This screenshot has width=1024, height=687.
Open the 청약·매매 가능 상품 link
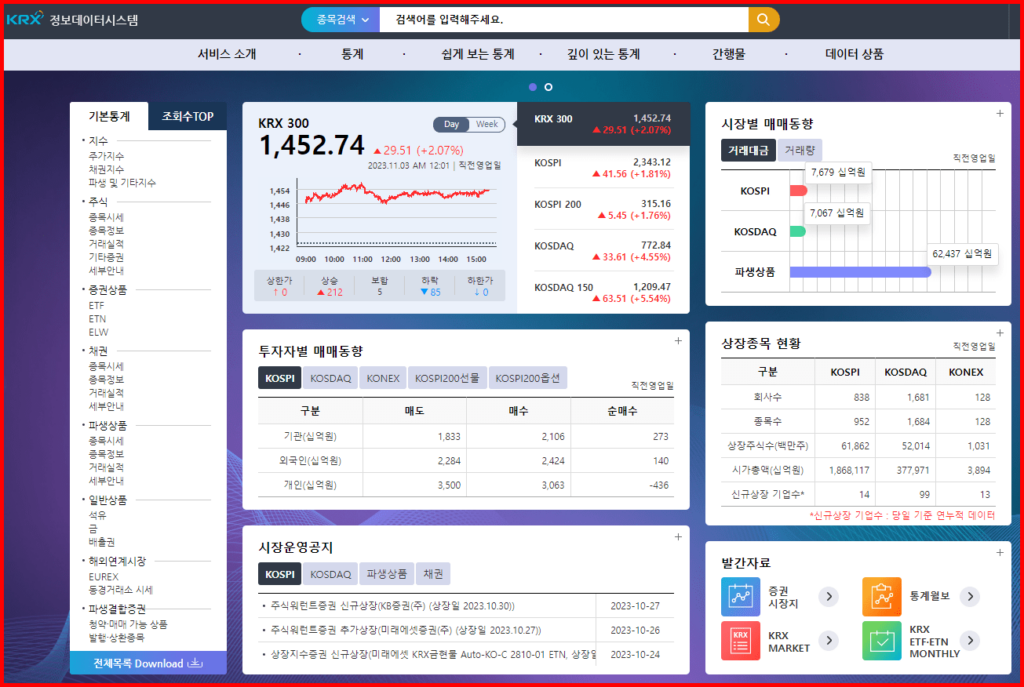[x=128, y=624]
